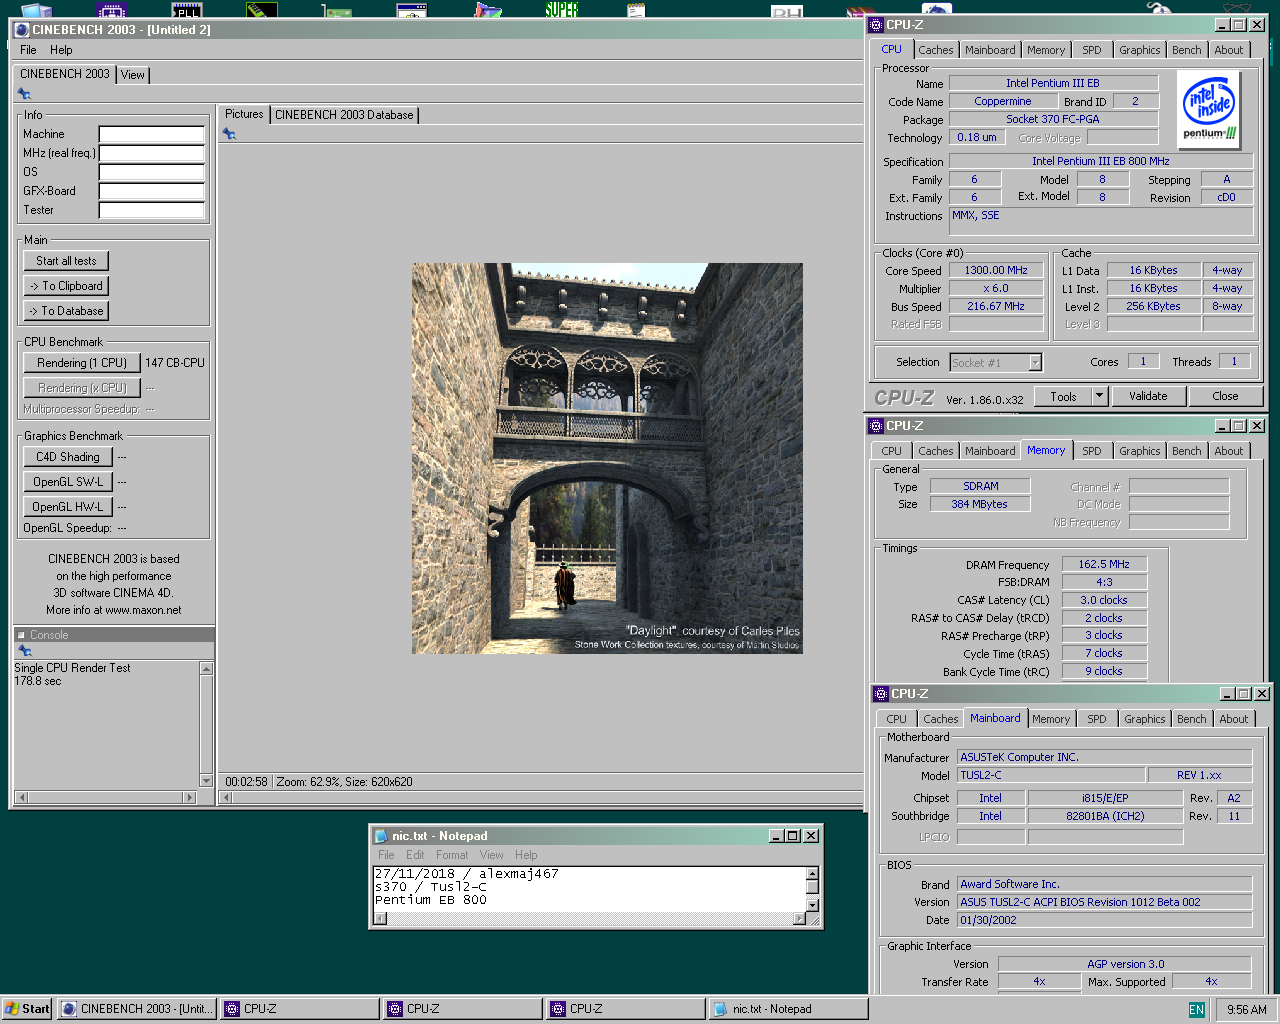Click the title bar icon of the CPU-Z Mainboard window
The image size is (1280, 1024).
(881, 694)
